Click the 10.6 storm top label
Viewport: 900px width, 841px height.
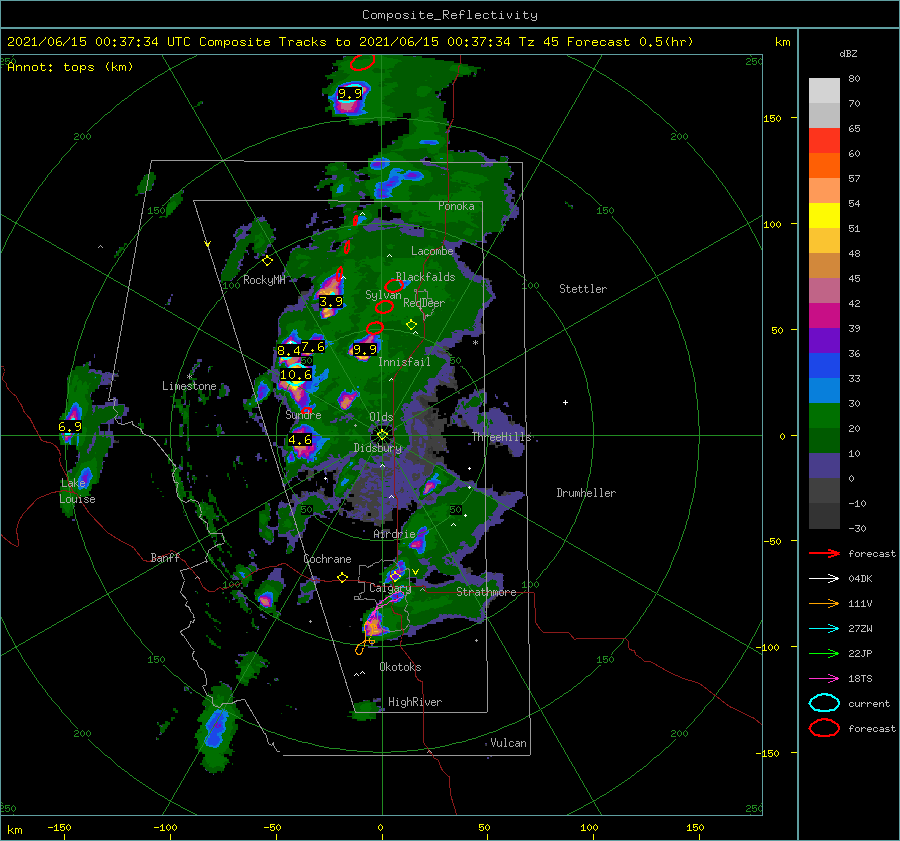[296, 375]
